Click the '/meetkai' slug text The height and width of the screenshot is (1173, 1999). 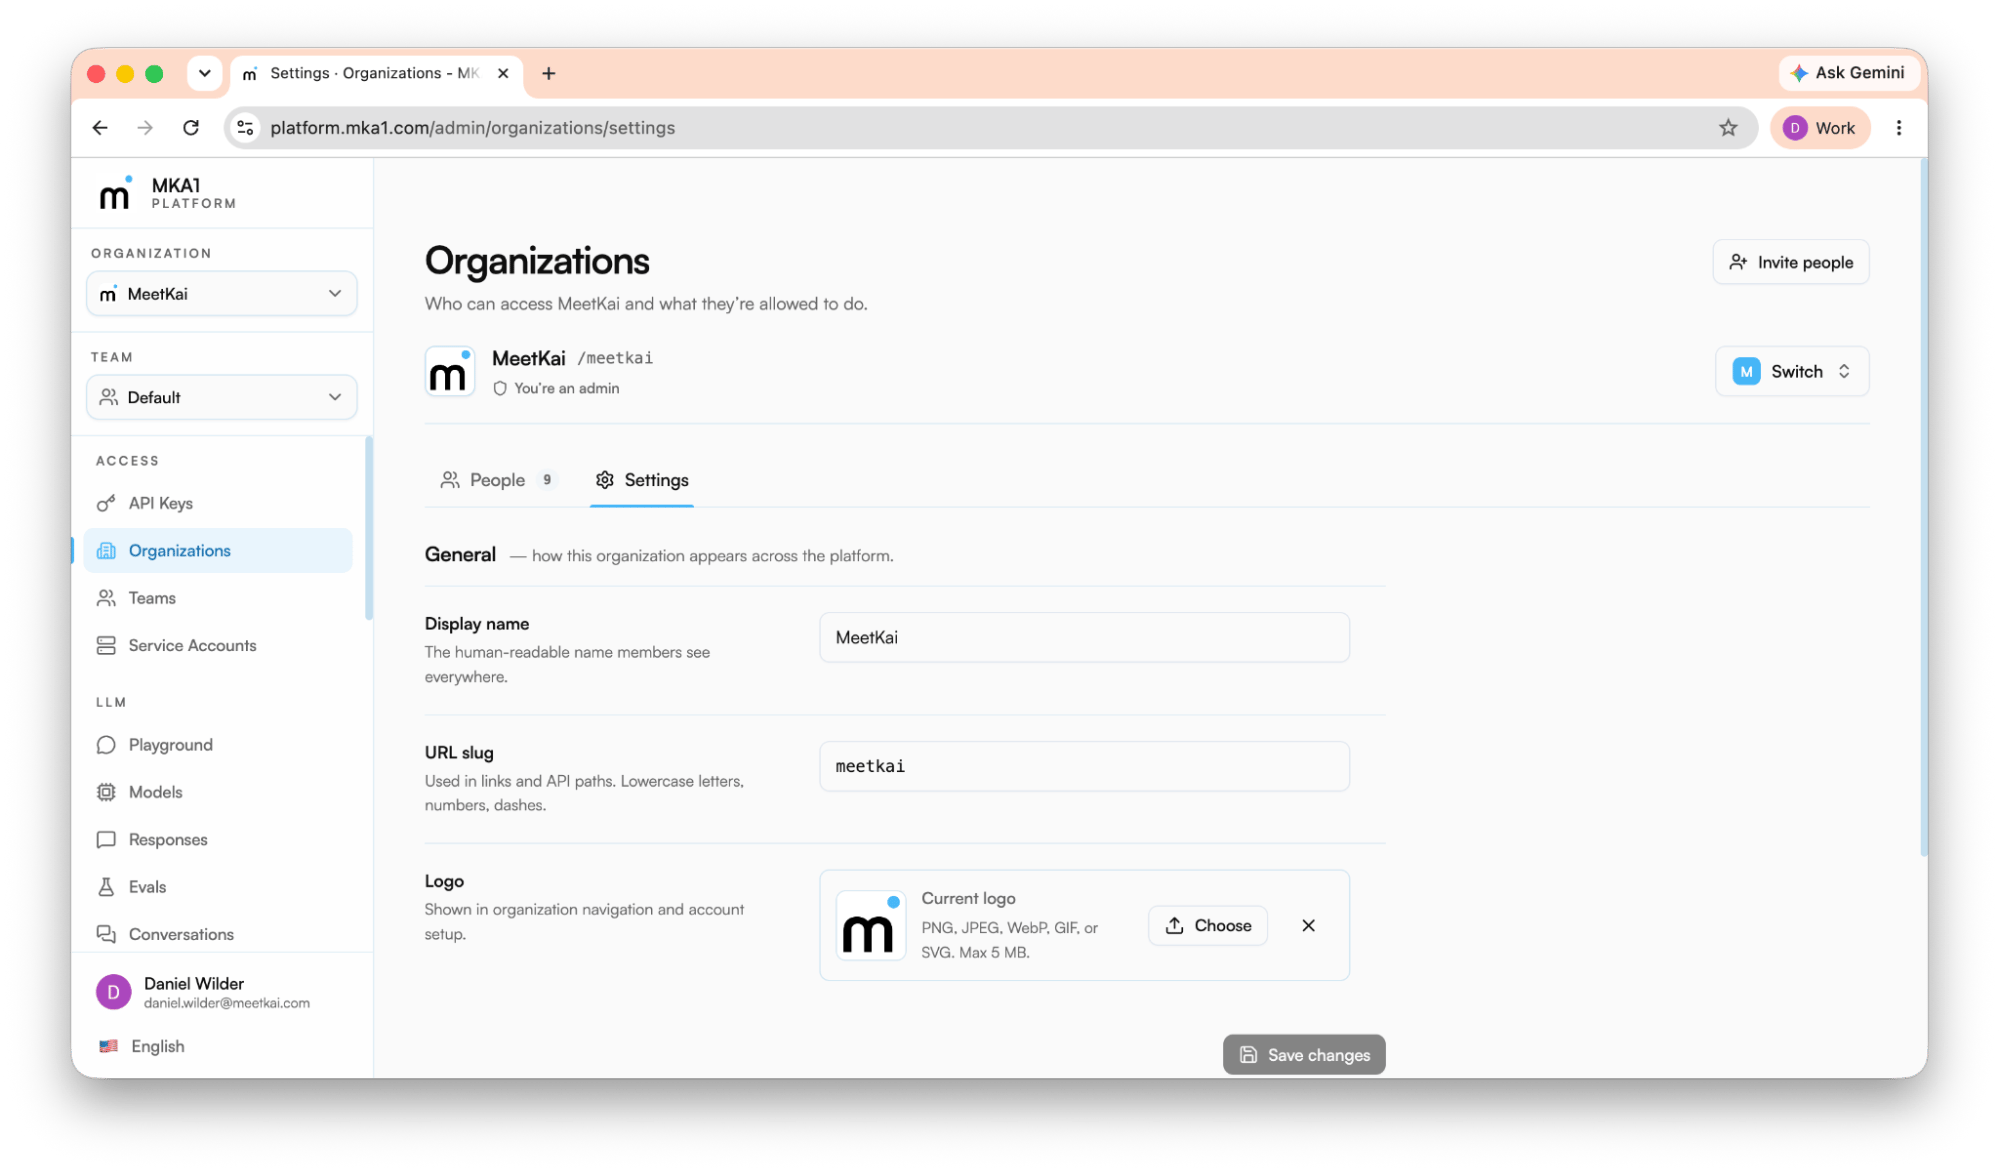tap(615, 358)
